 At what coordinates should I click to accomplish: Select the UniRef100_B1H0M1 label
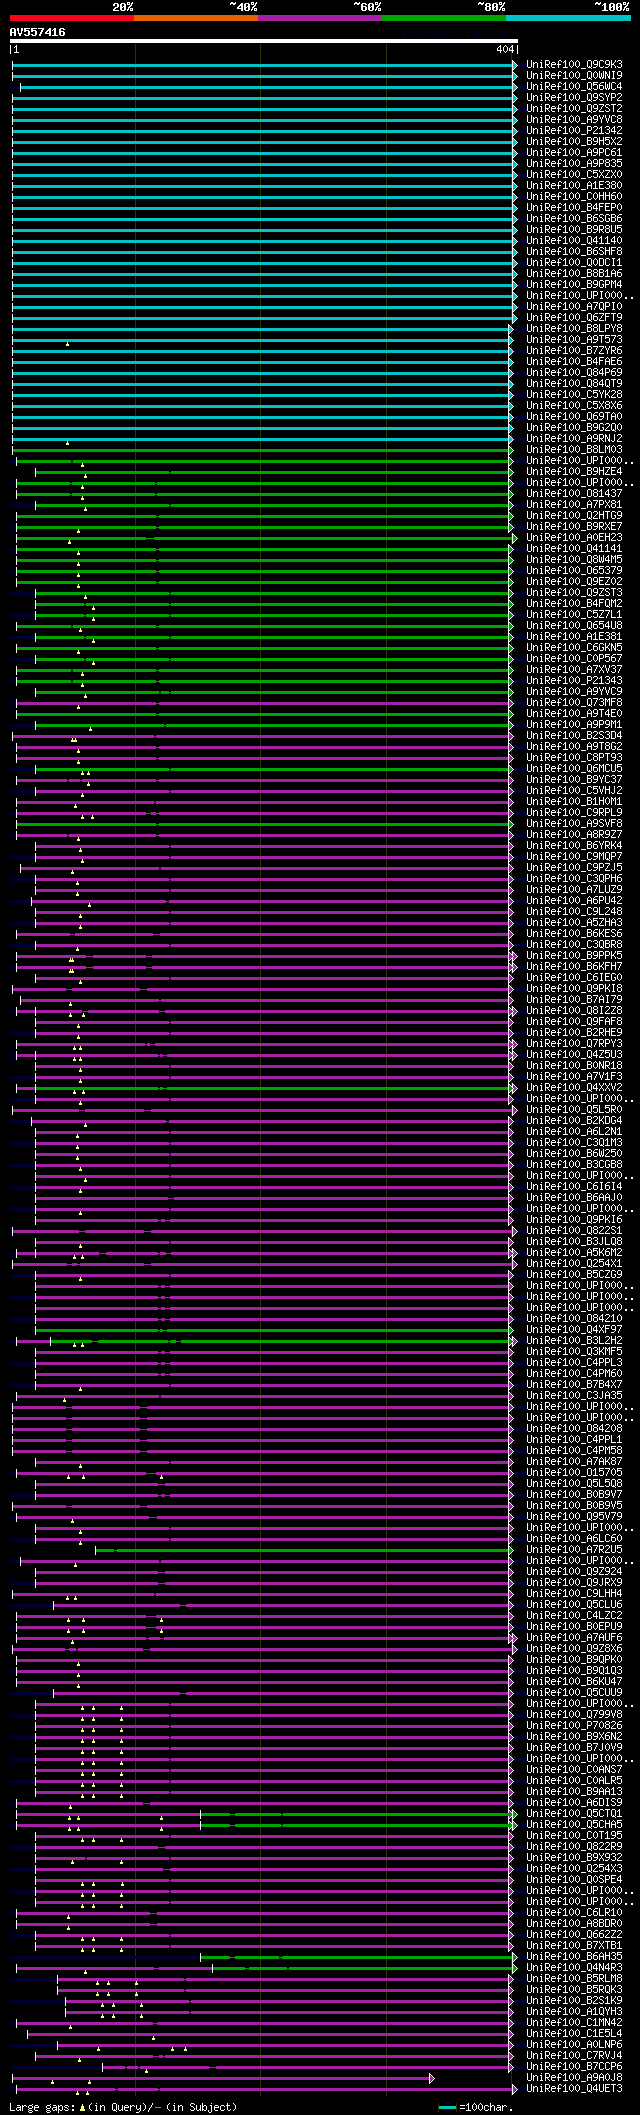pyautogui.click(x=574, y=802)
